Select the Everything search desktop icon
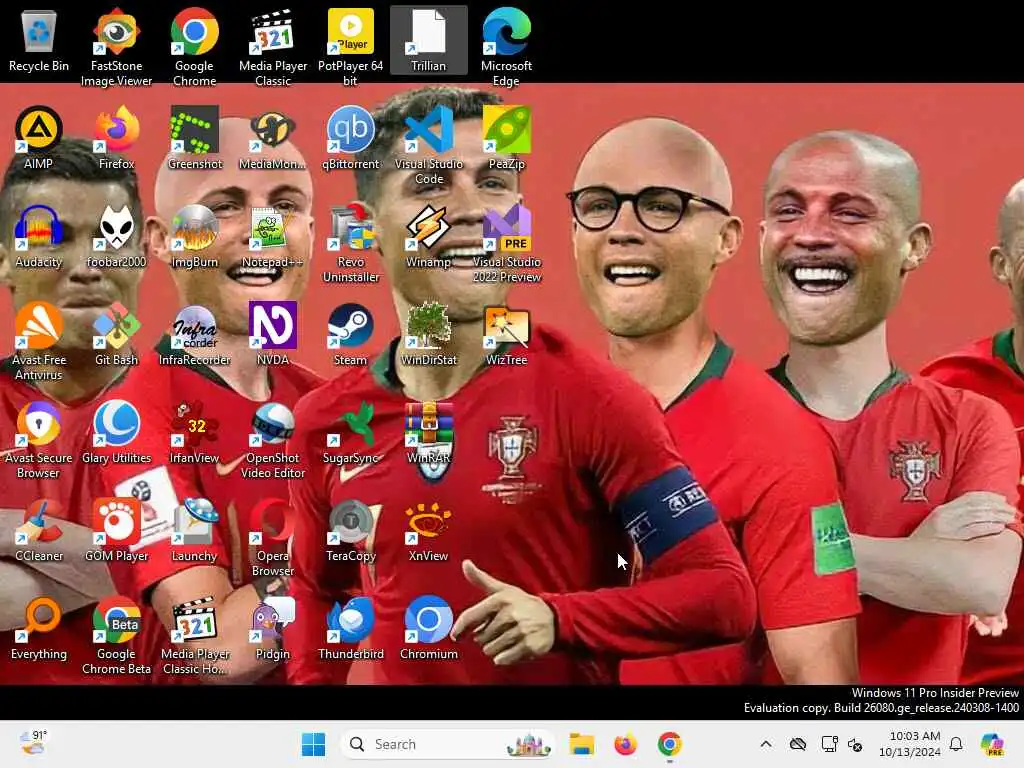This screenshot has width=1024, height=768. coord(39,628)
